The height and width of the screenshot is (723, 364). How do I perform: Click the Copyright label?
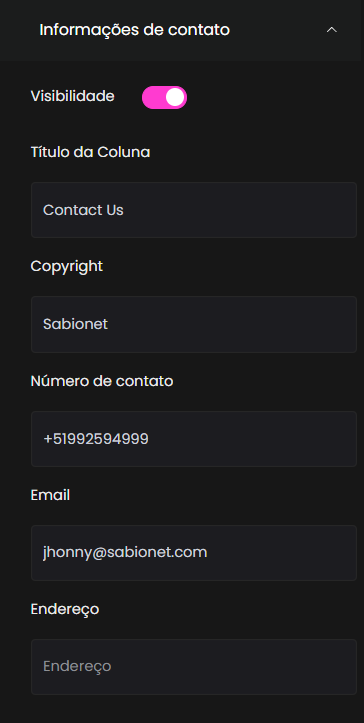67,266
